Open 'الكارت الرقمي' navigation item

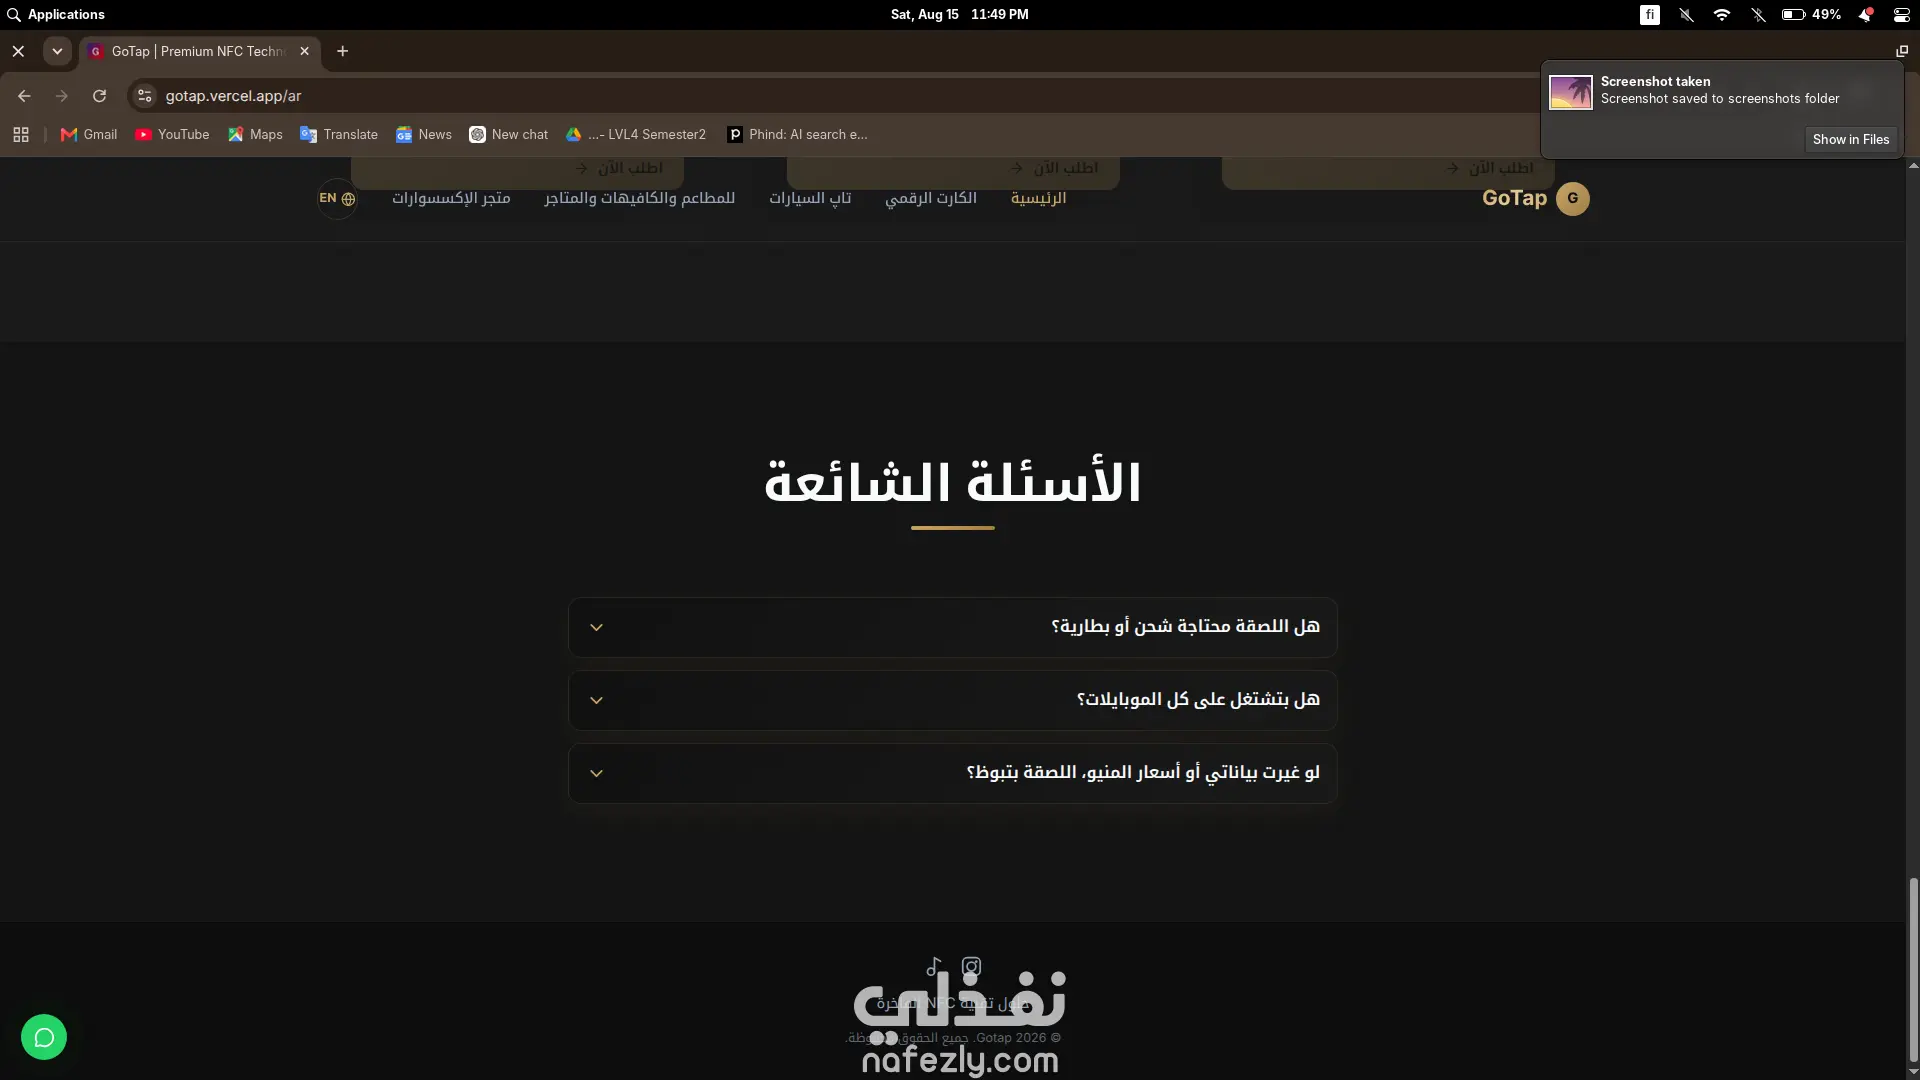pos(931,198)
